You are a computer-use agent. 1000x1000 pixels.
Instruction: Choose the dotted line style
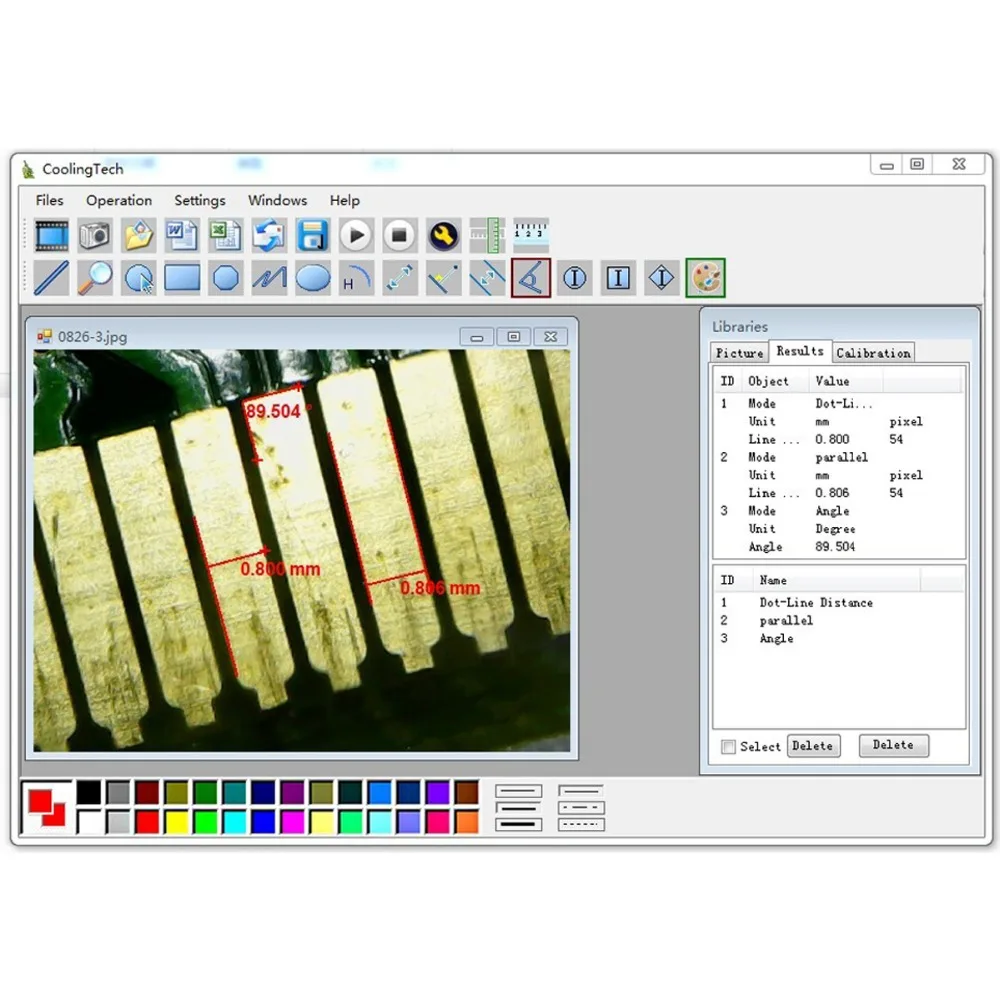581,825
